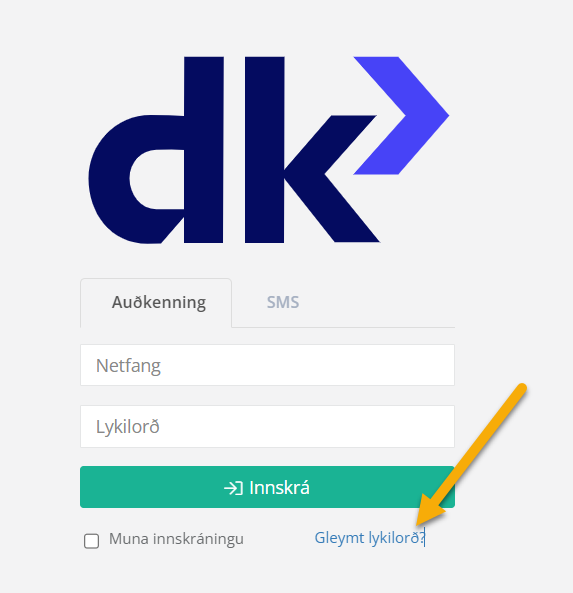The height and width of the screenshot is (593, 573).
Task: Click the Muna innskráningu label text
Action: 176,539
